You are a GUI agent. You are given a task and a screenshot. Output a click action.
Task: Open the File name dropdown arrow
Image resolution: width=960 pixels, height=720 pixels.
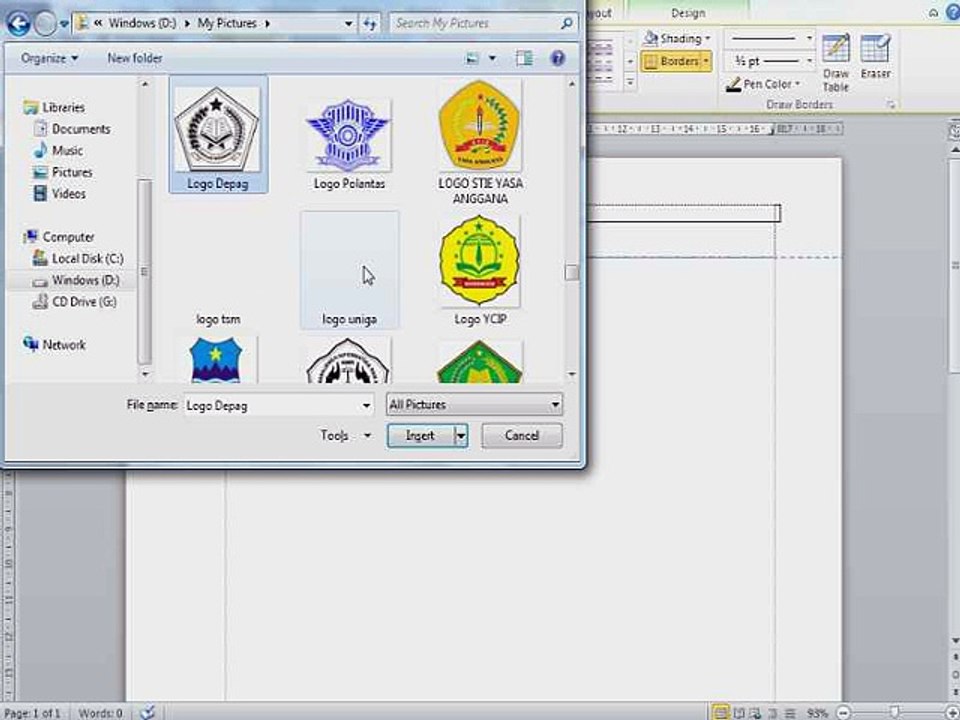[366, 405]
